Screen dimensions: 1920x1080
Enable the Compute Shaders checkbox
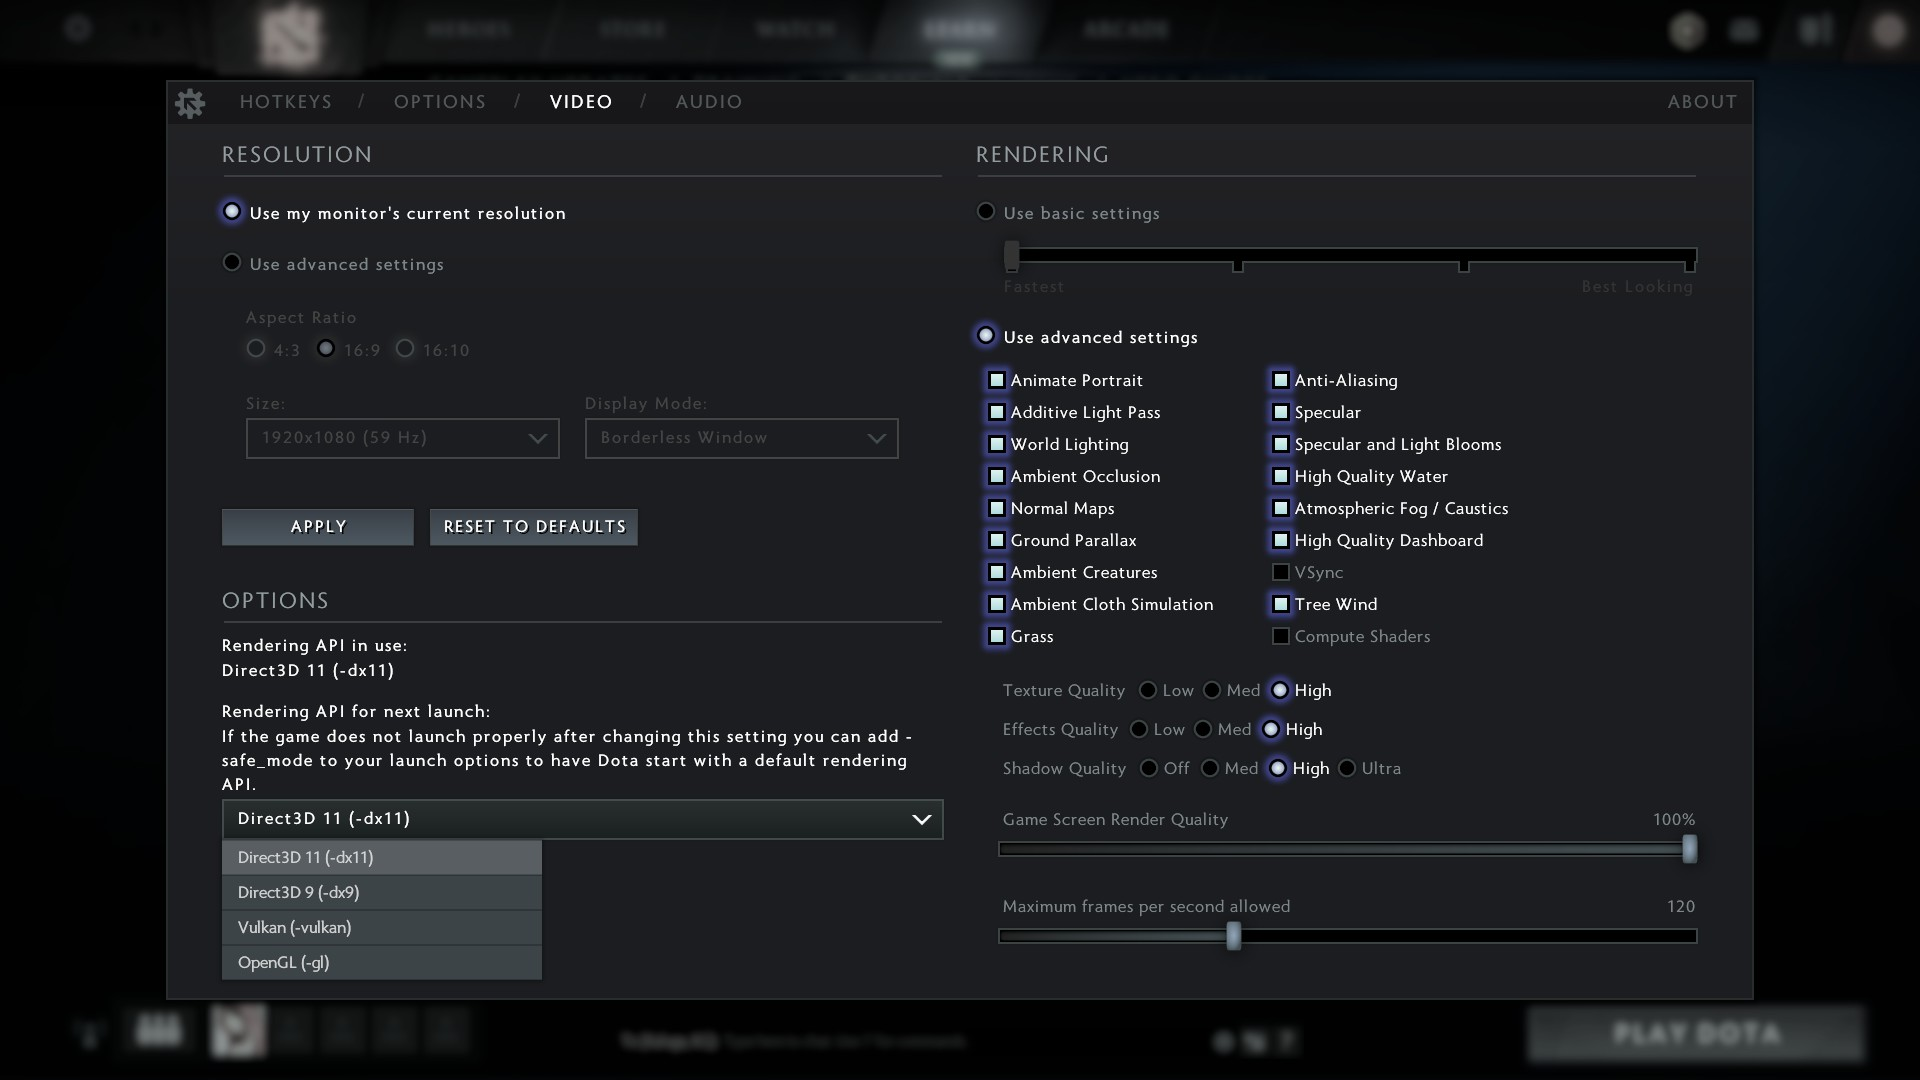(x=1280, y=636)
